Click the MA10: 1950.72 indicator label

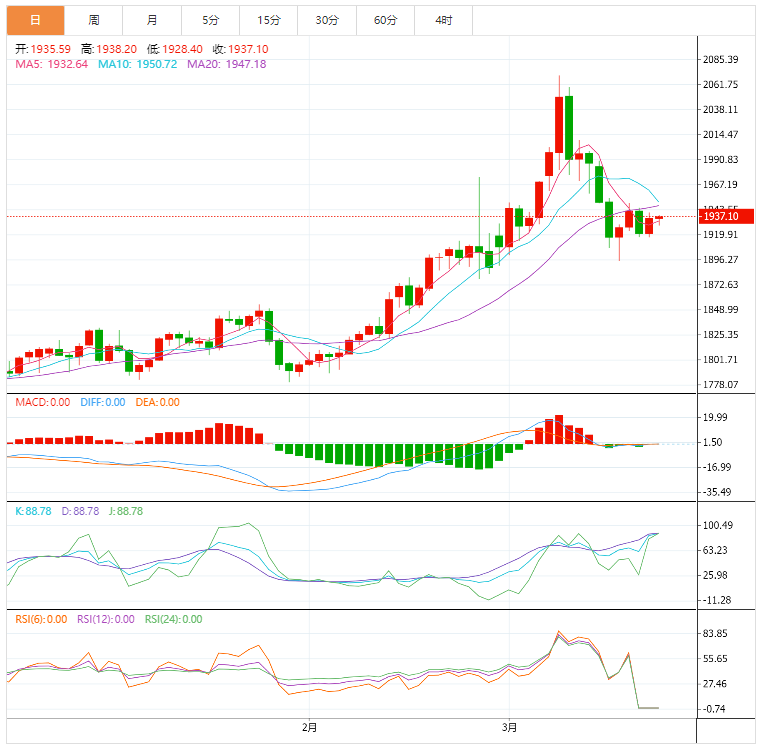138,64
